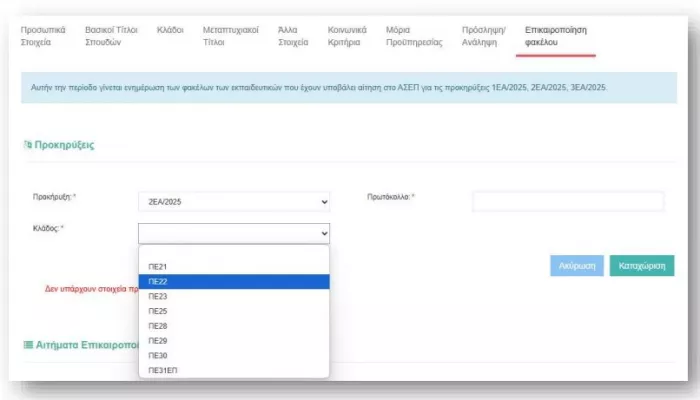Select ΠΕ22 option in the dropdown list
The height and width of the screenshot is (400, 700).
pyautogui.click(x=158, y=282)
